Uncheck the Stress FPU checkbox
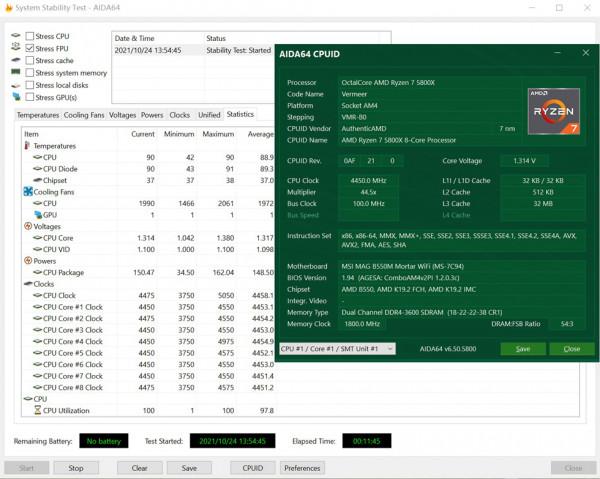 [x=29, y=49]
